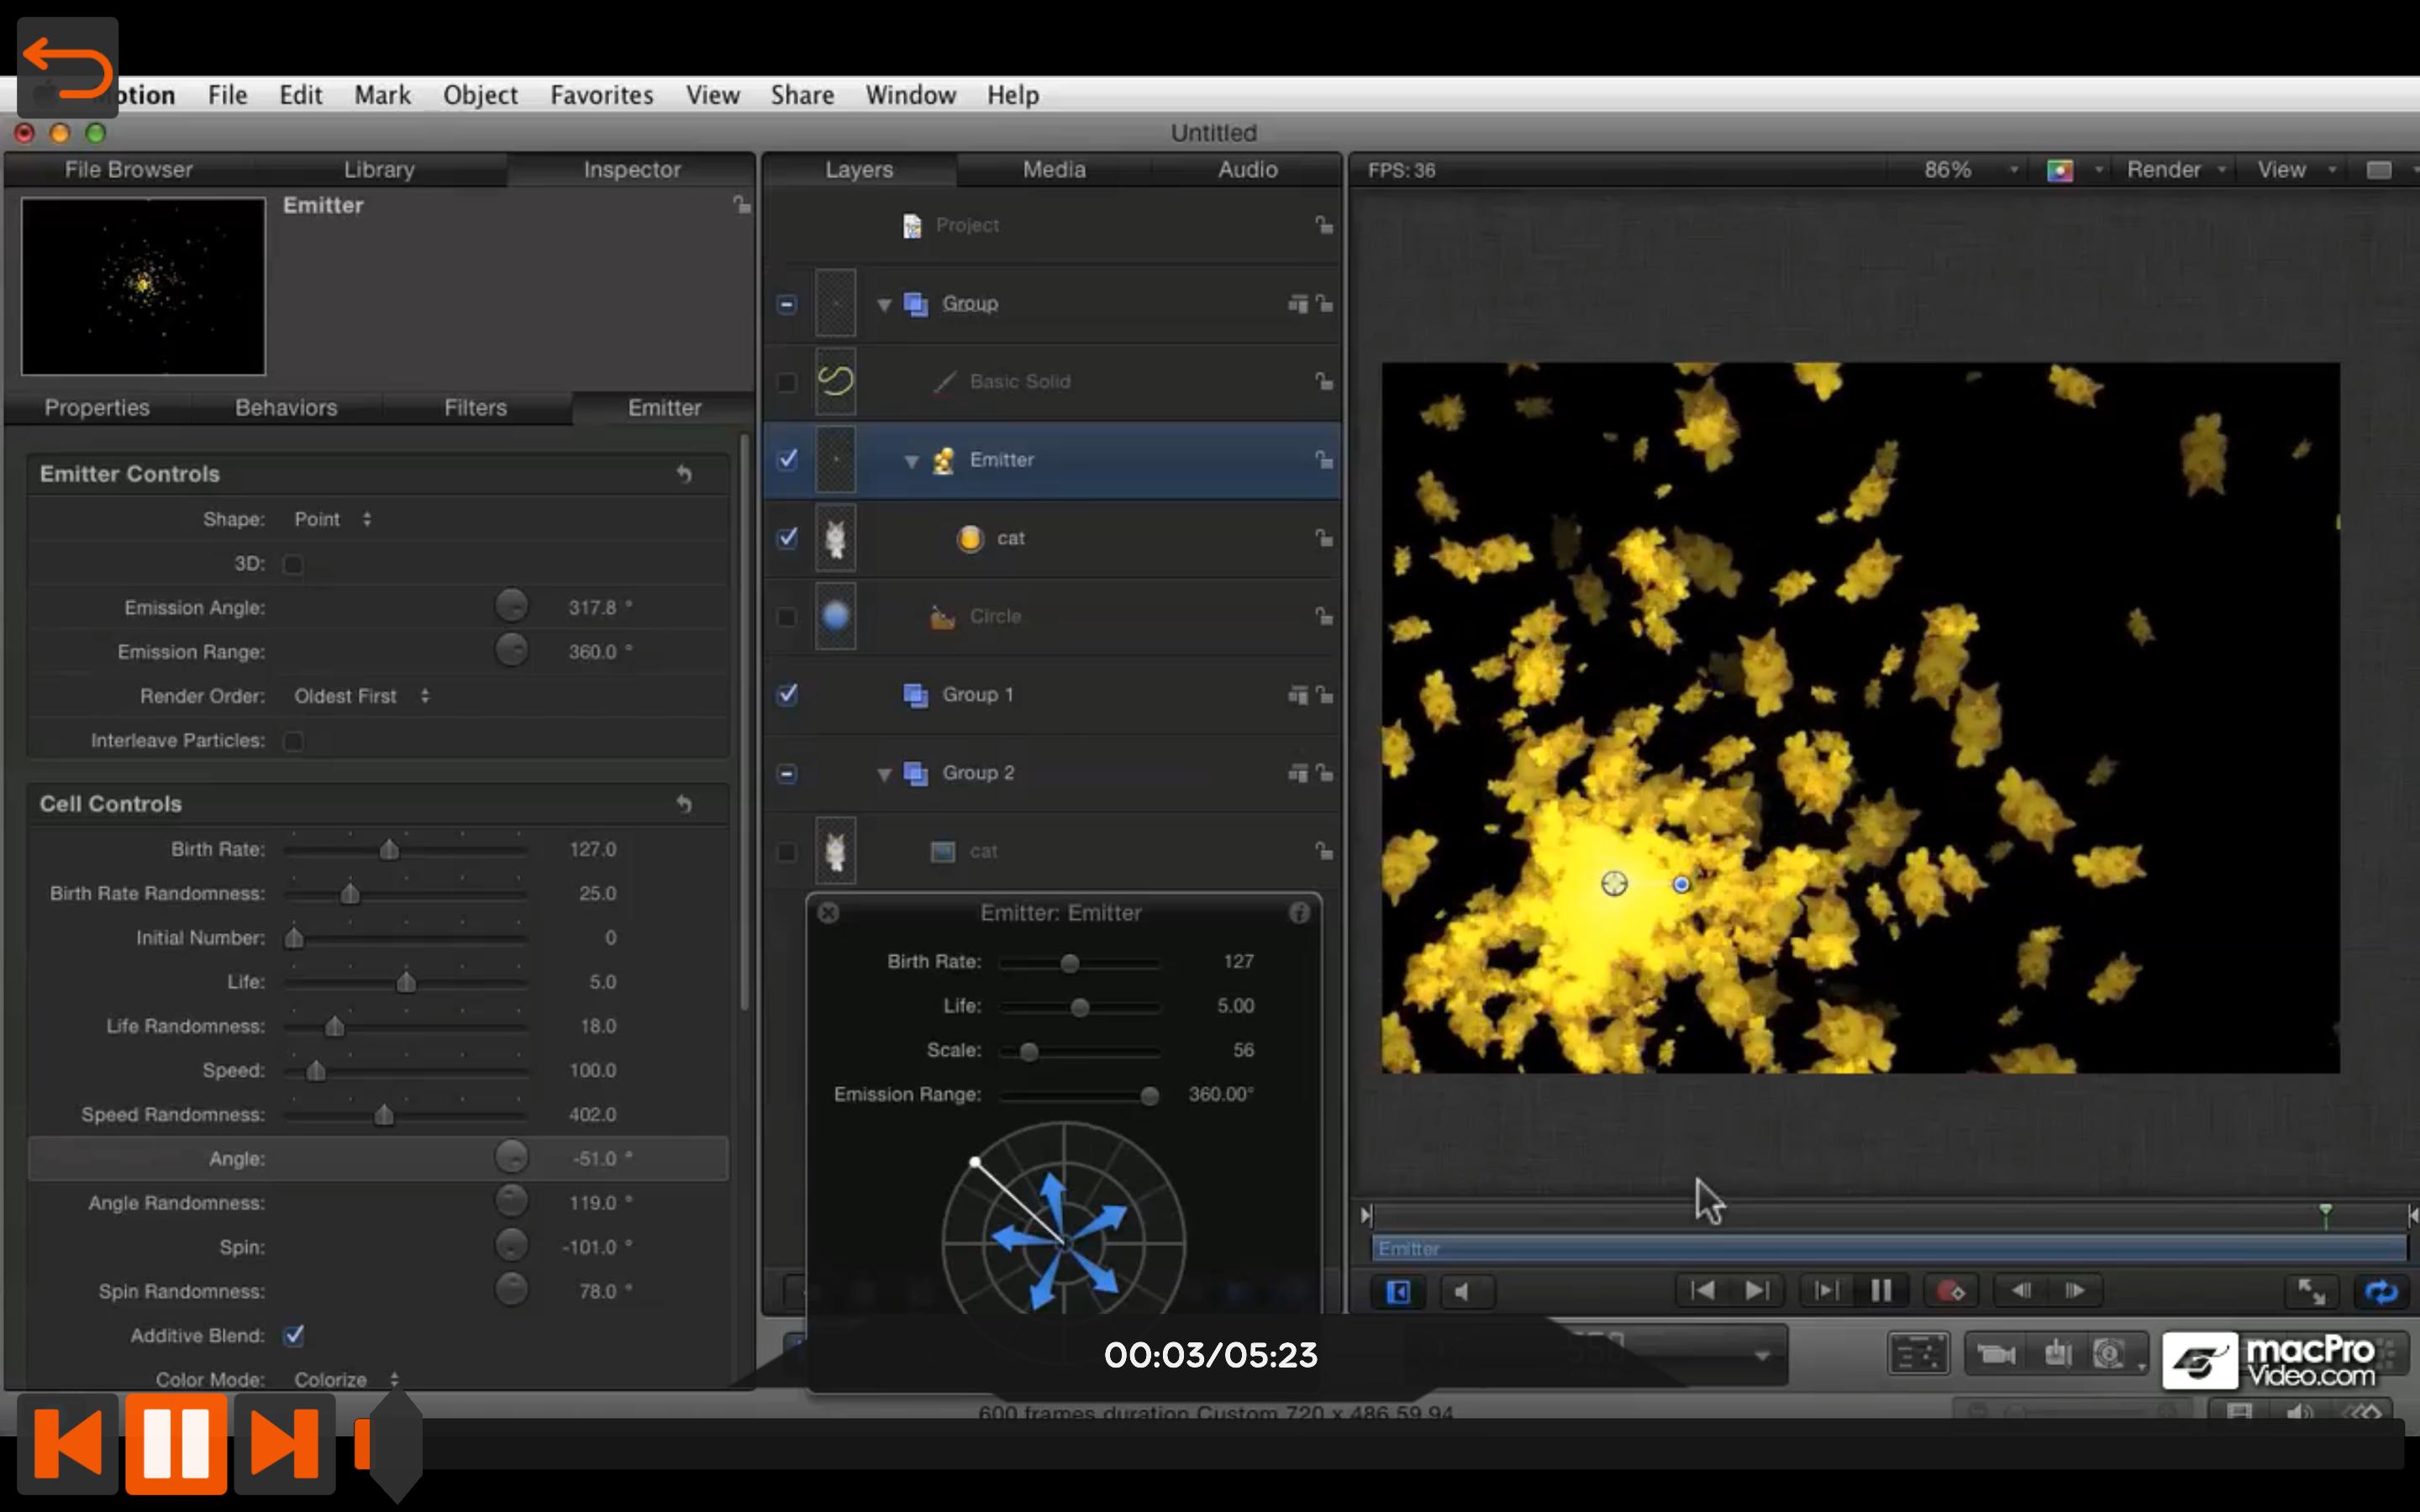The height and width of the screenshot is (1512, 2420).
Task: Switch to the Properties tab
Action: [x=97, y=407]
